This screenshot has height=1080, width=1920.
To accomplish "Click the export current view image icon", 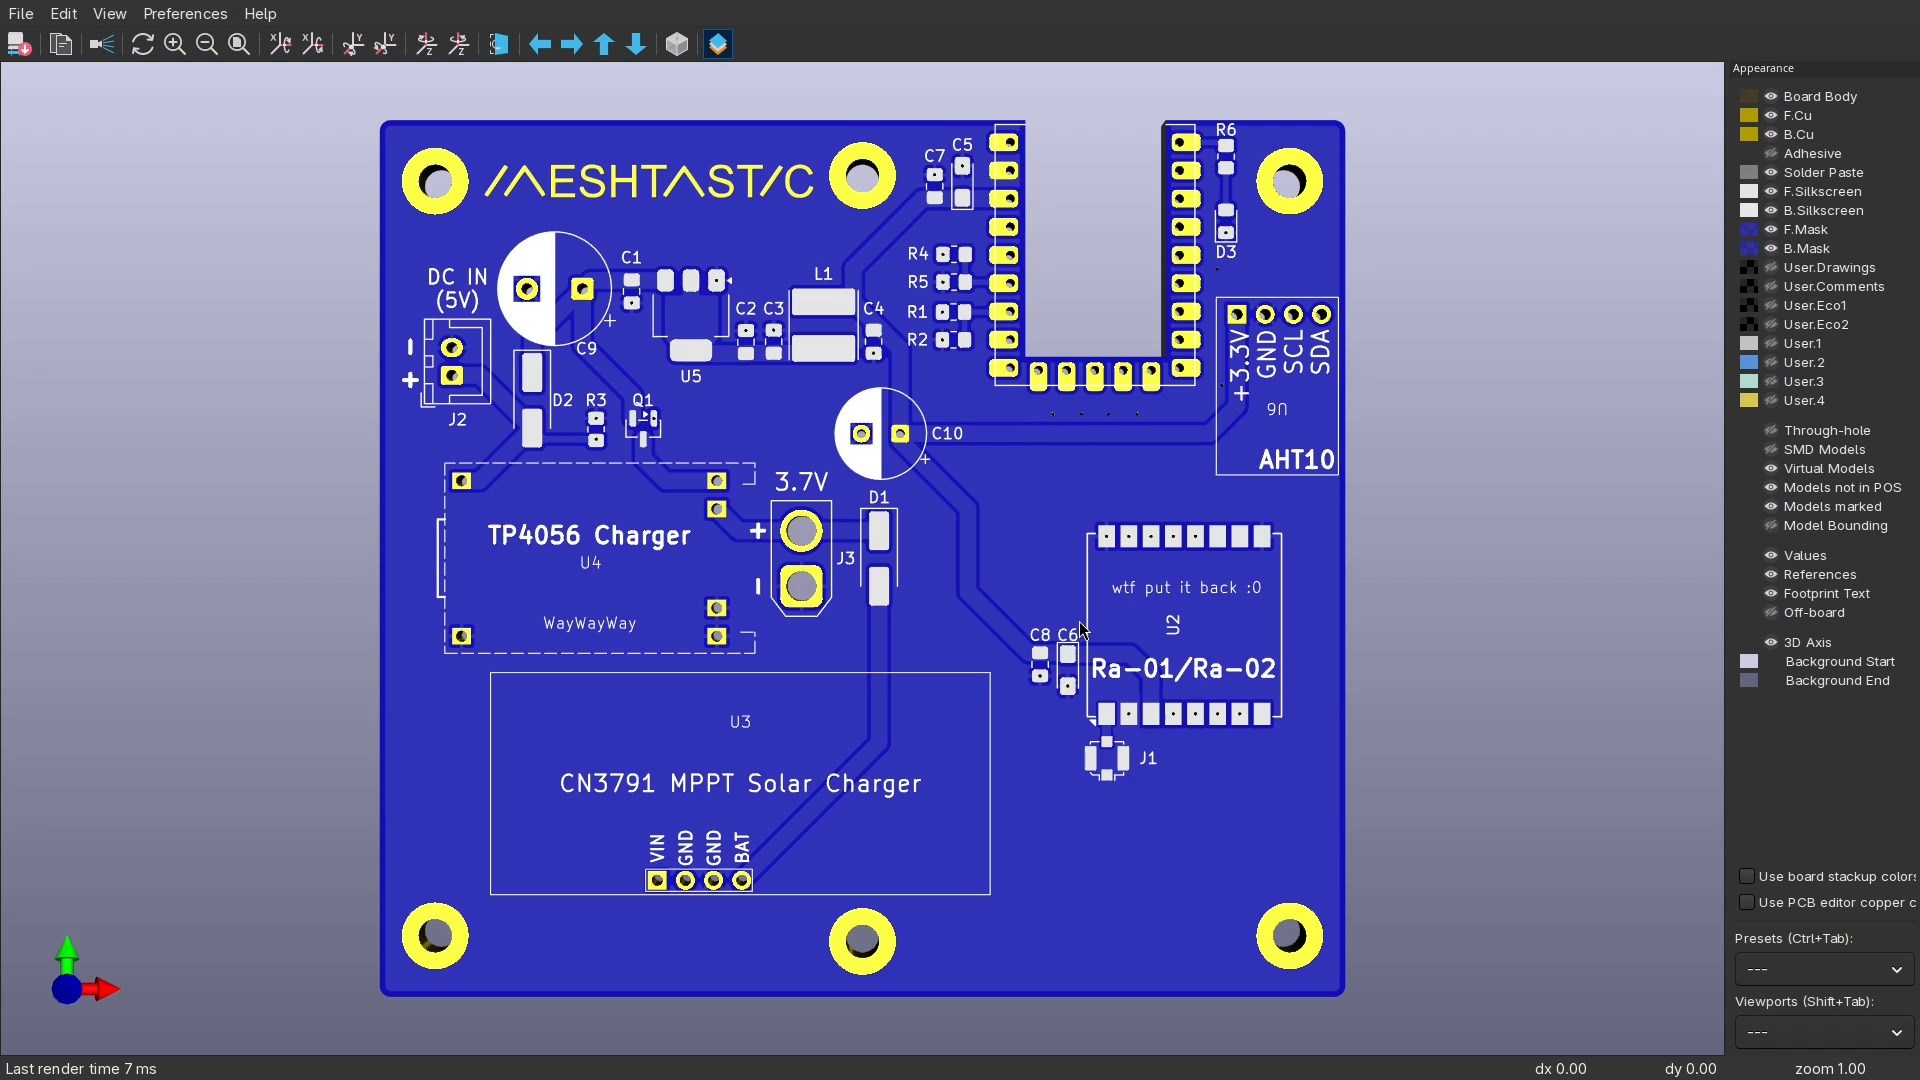I will 18,44.
